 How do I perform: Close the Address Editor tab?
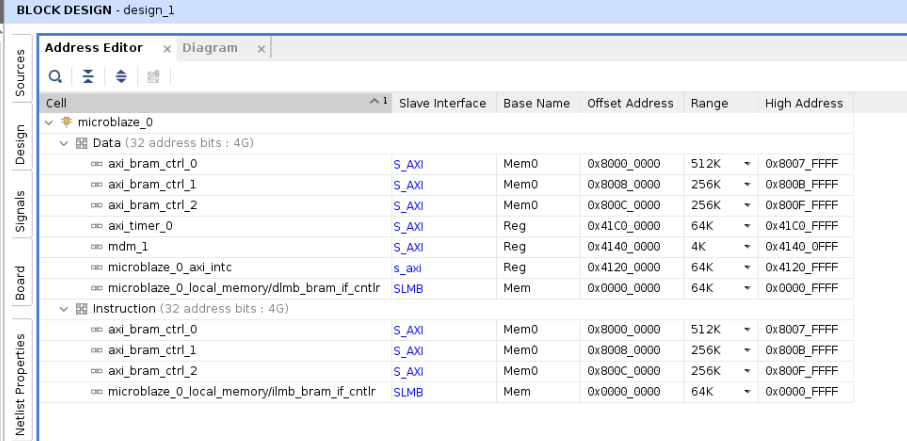(x=167, y=49)
